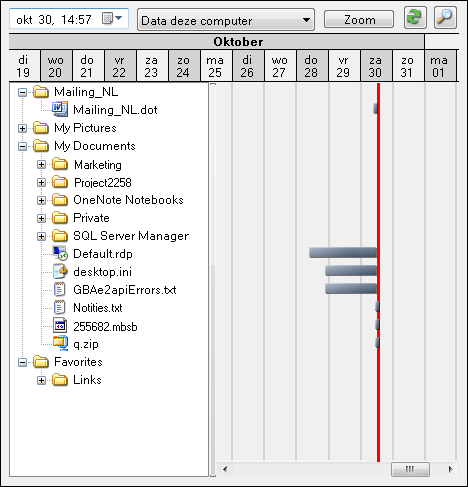This screenshot has height=487, width=468.
Task: Click the Zoom button
Action: pos(359,19)
